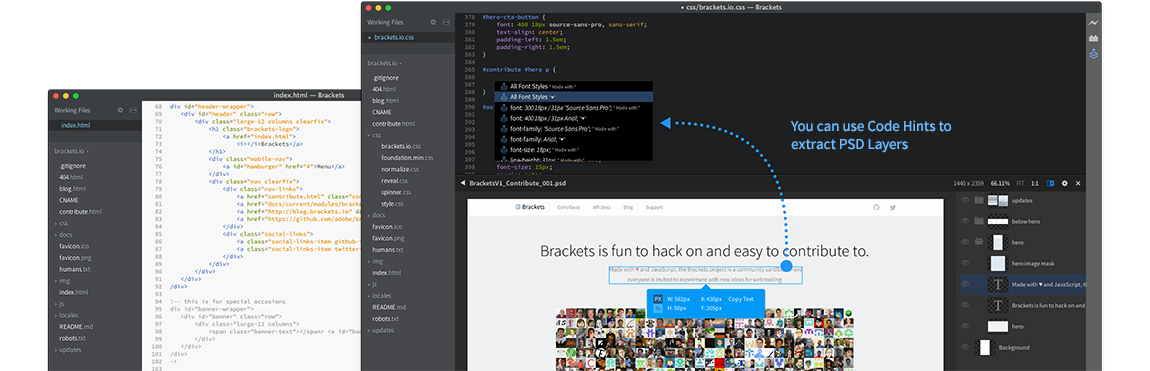Click split-view icon in index.html window sidebar
The height and width of the screenshot is (371, 1150).
pyautogui.click(x=133, y=111)
